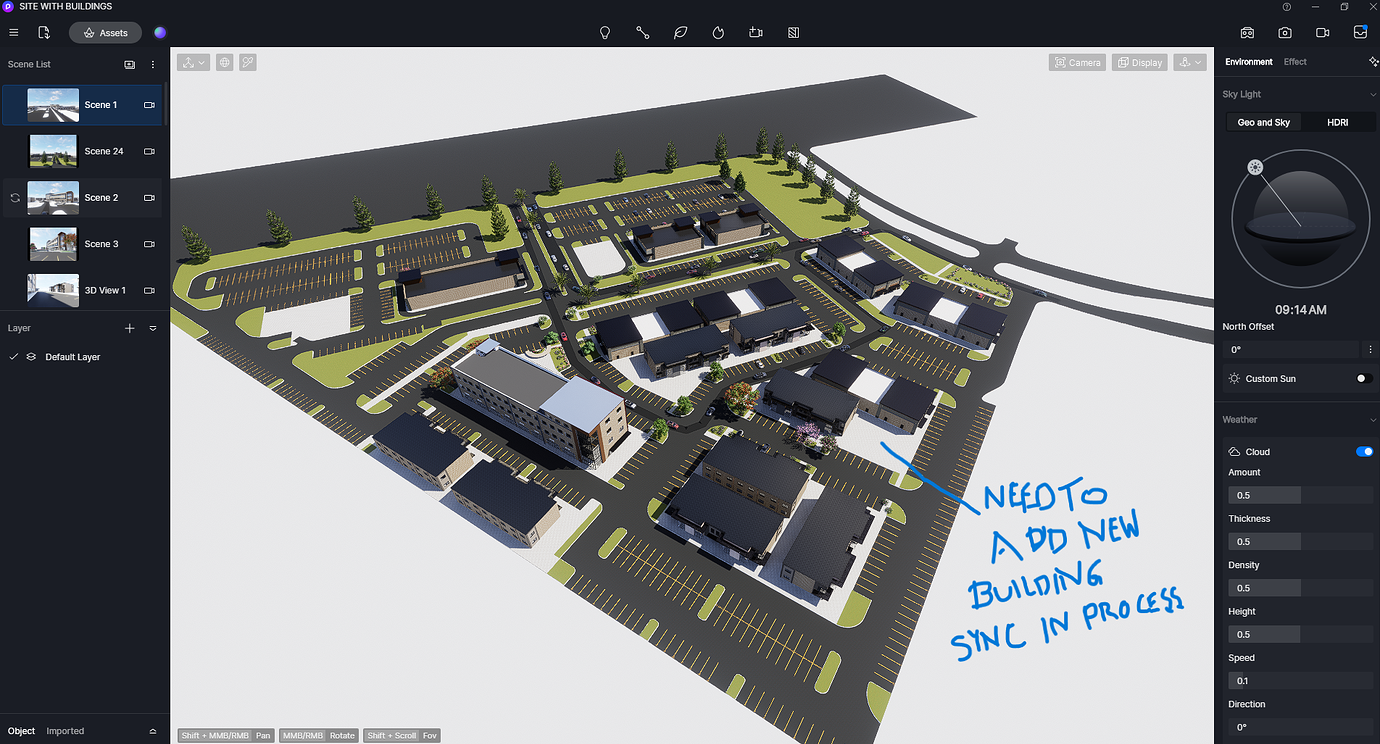Toggle Default Layer visibility checkmark
Image resolution: width=1380 pixels, height=744 pixels.
(x=13, y=356)
